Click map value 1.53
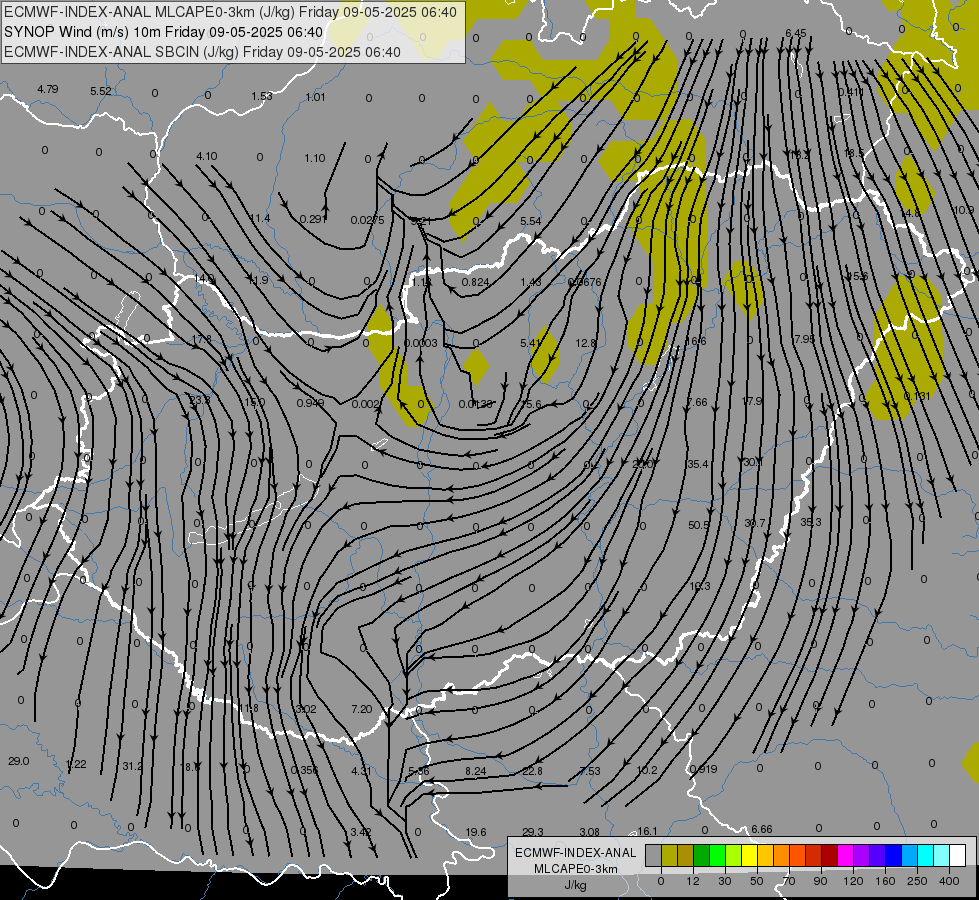979x900 pixels. pos(262,96)
